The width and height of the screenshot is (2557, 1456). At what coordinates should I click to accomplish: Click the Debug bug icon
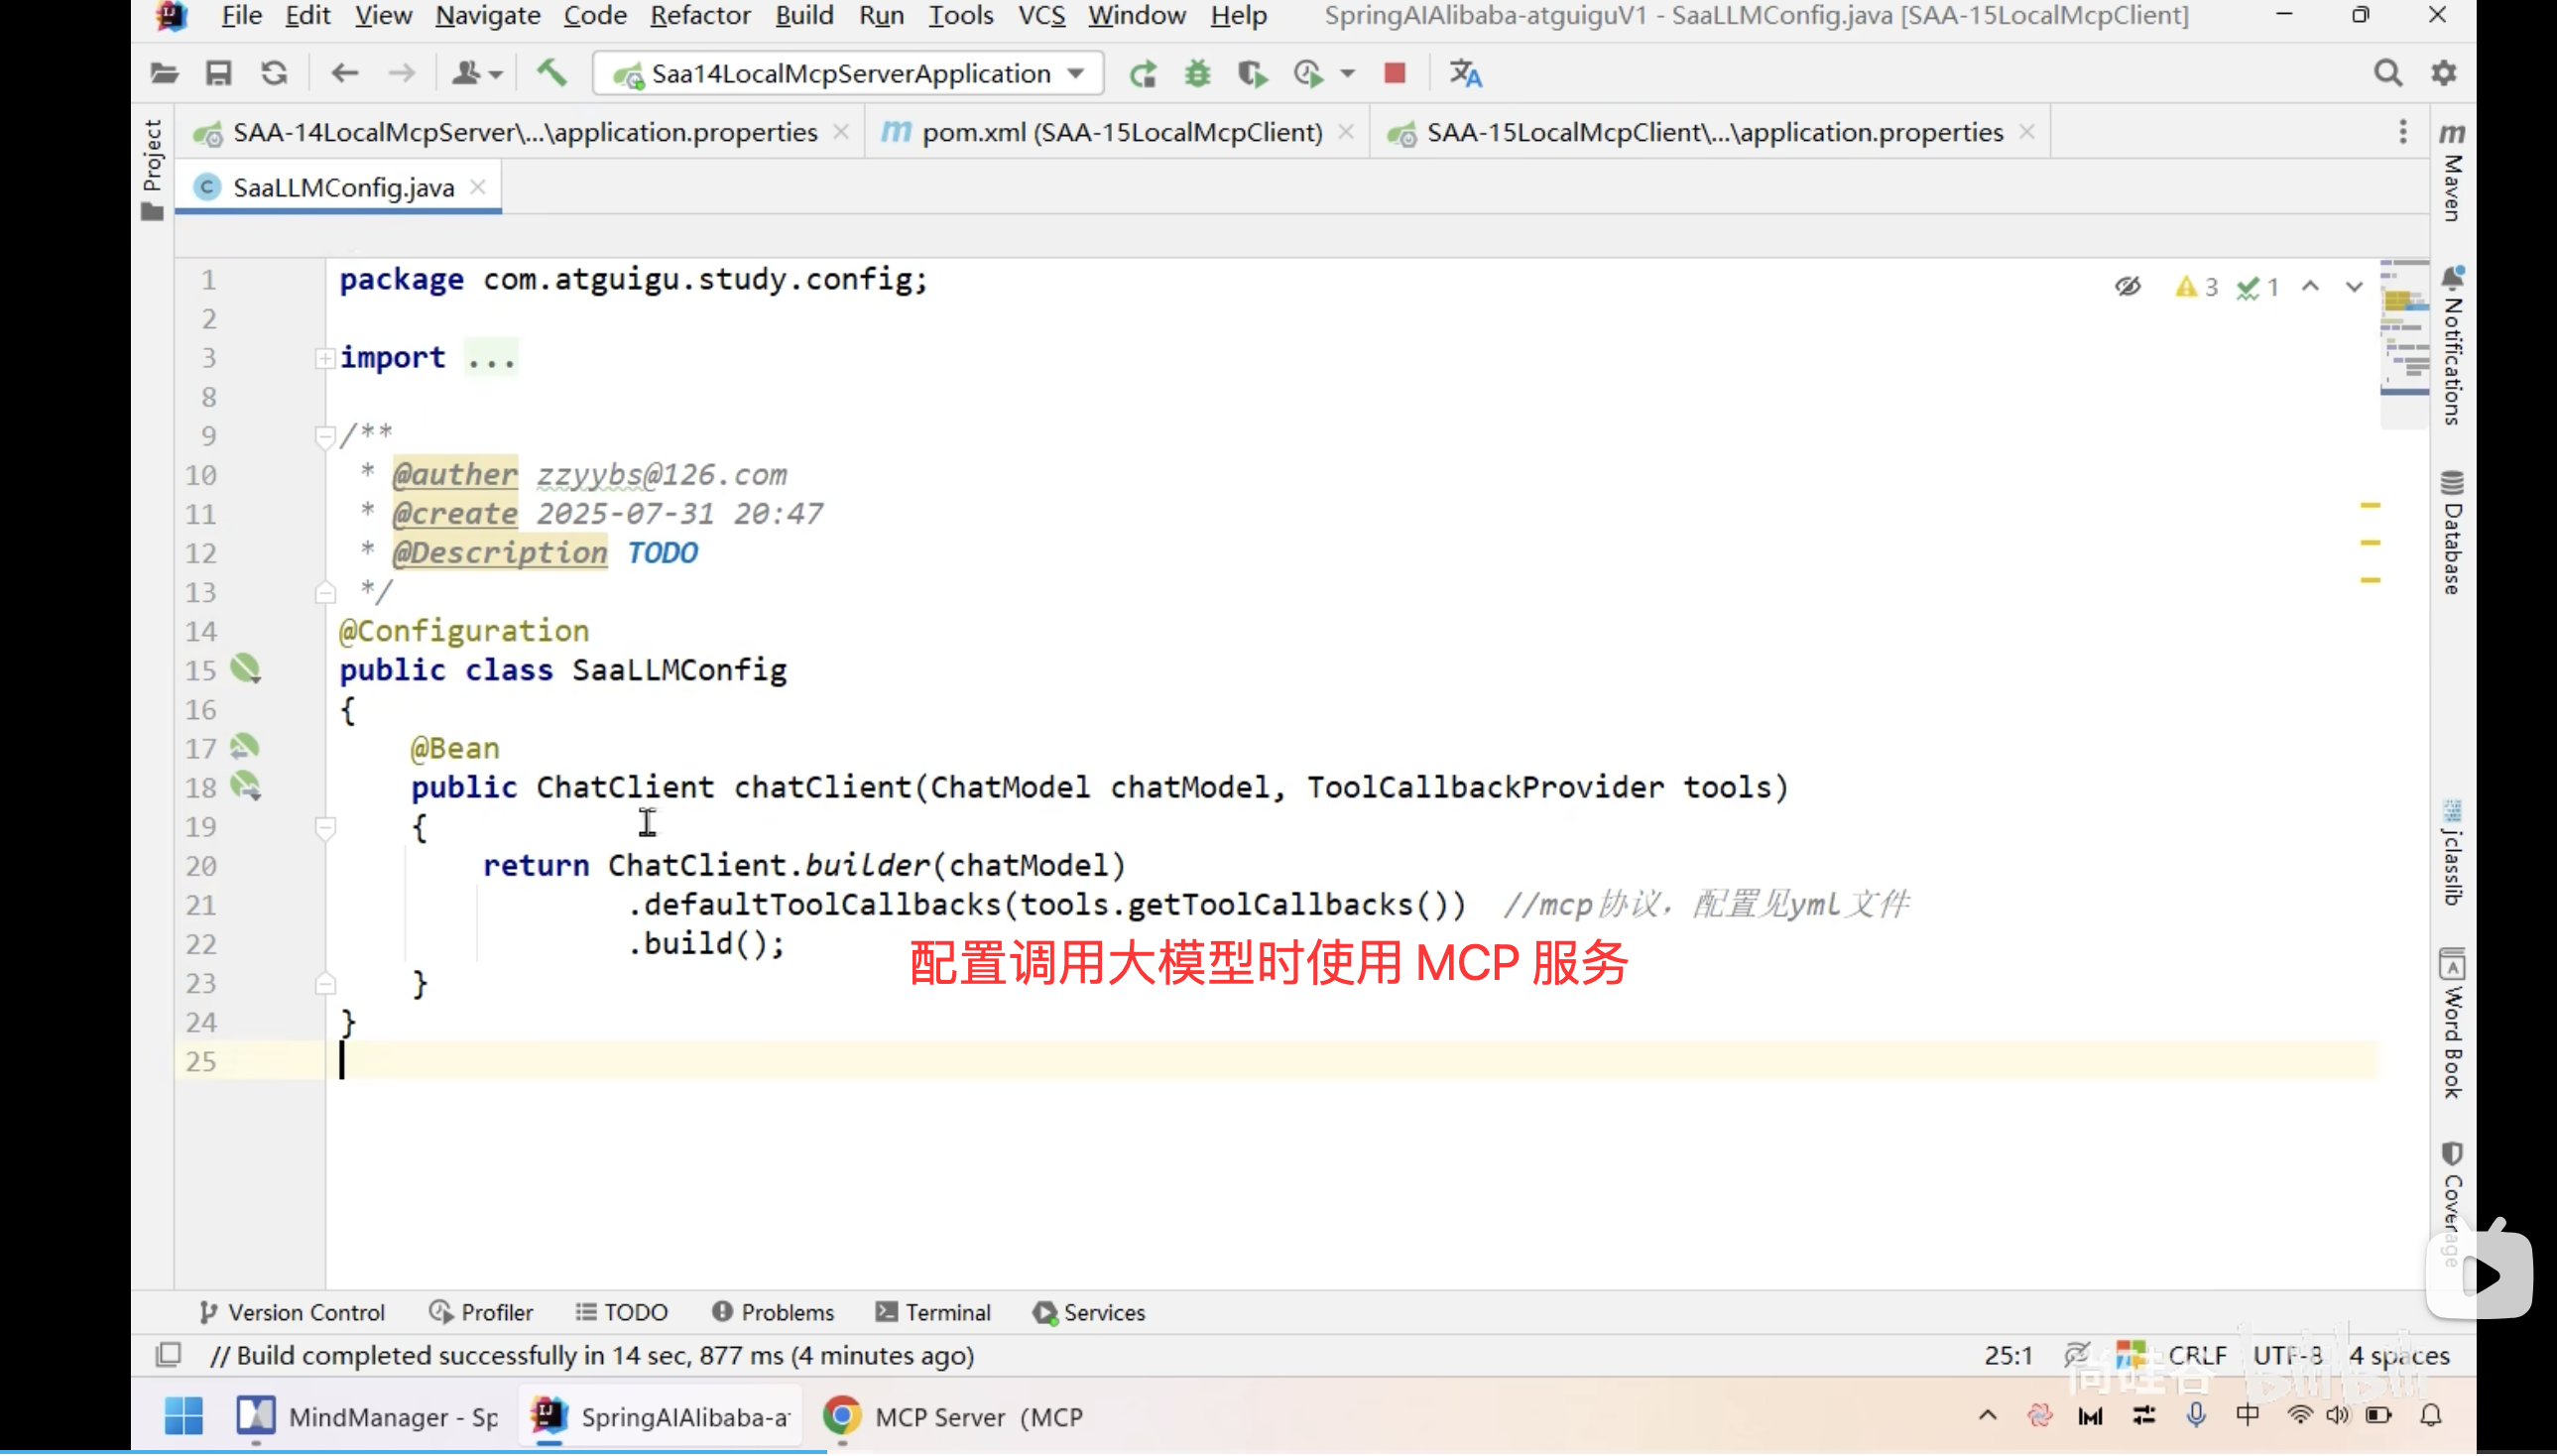[1197, 73]
